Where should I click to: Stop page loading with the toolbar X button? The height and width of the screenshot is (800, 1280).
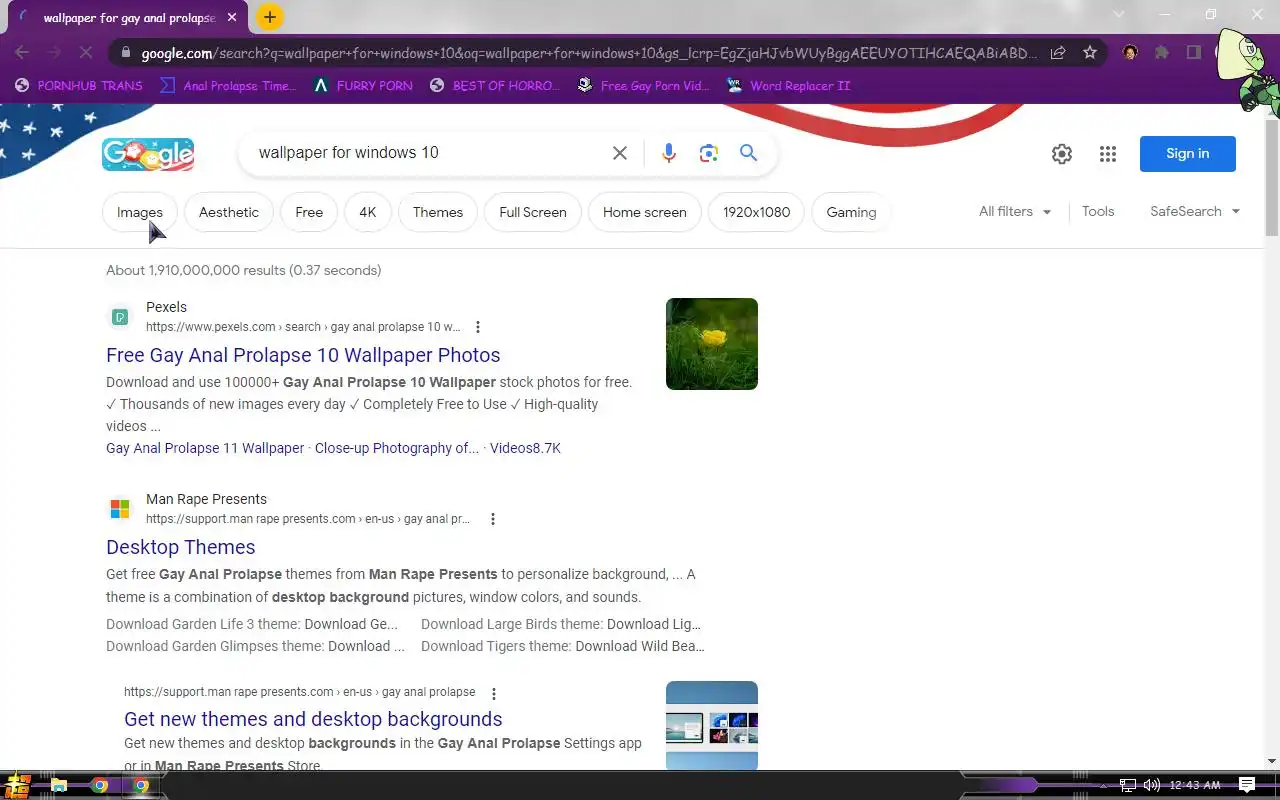(86, 52)
